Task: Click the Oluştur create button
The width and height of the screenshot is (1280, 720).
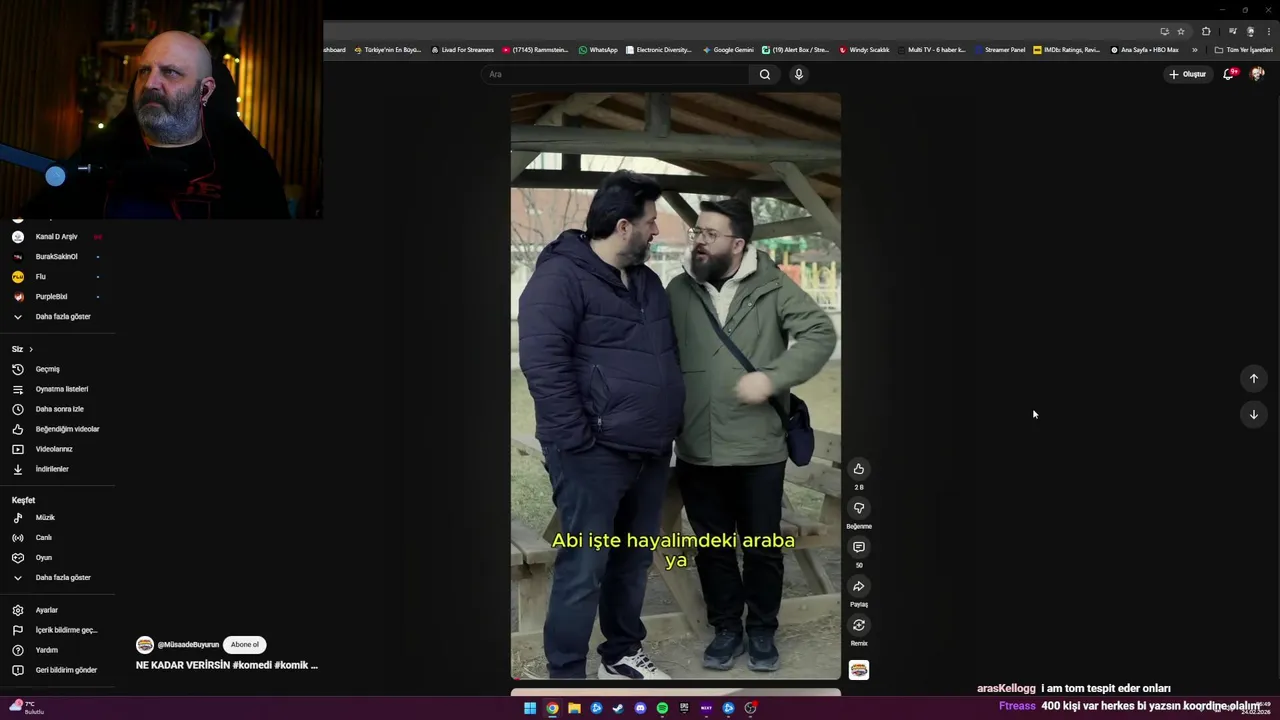Action: point(1188,74)
